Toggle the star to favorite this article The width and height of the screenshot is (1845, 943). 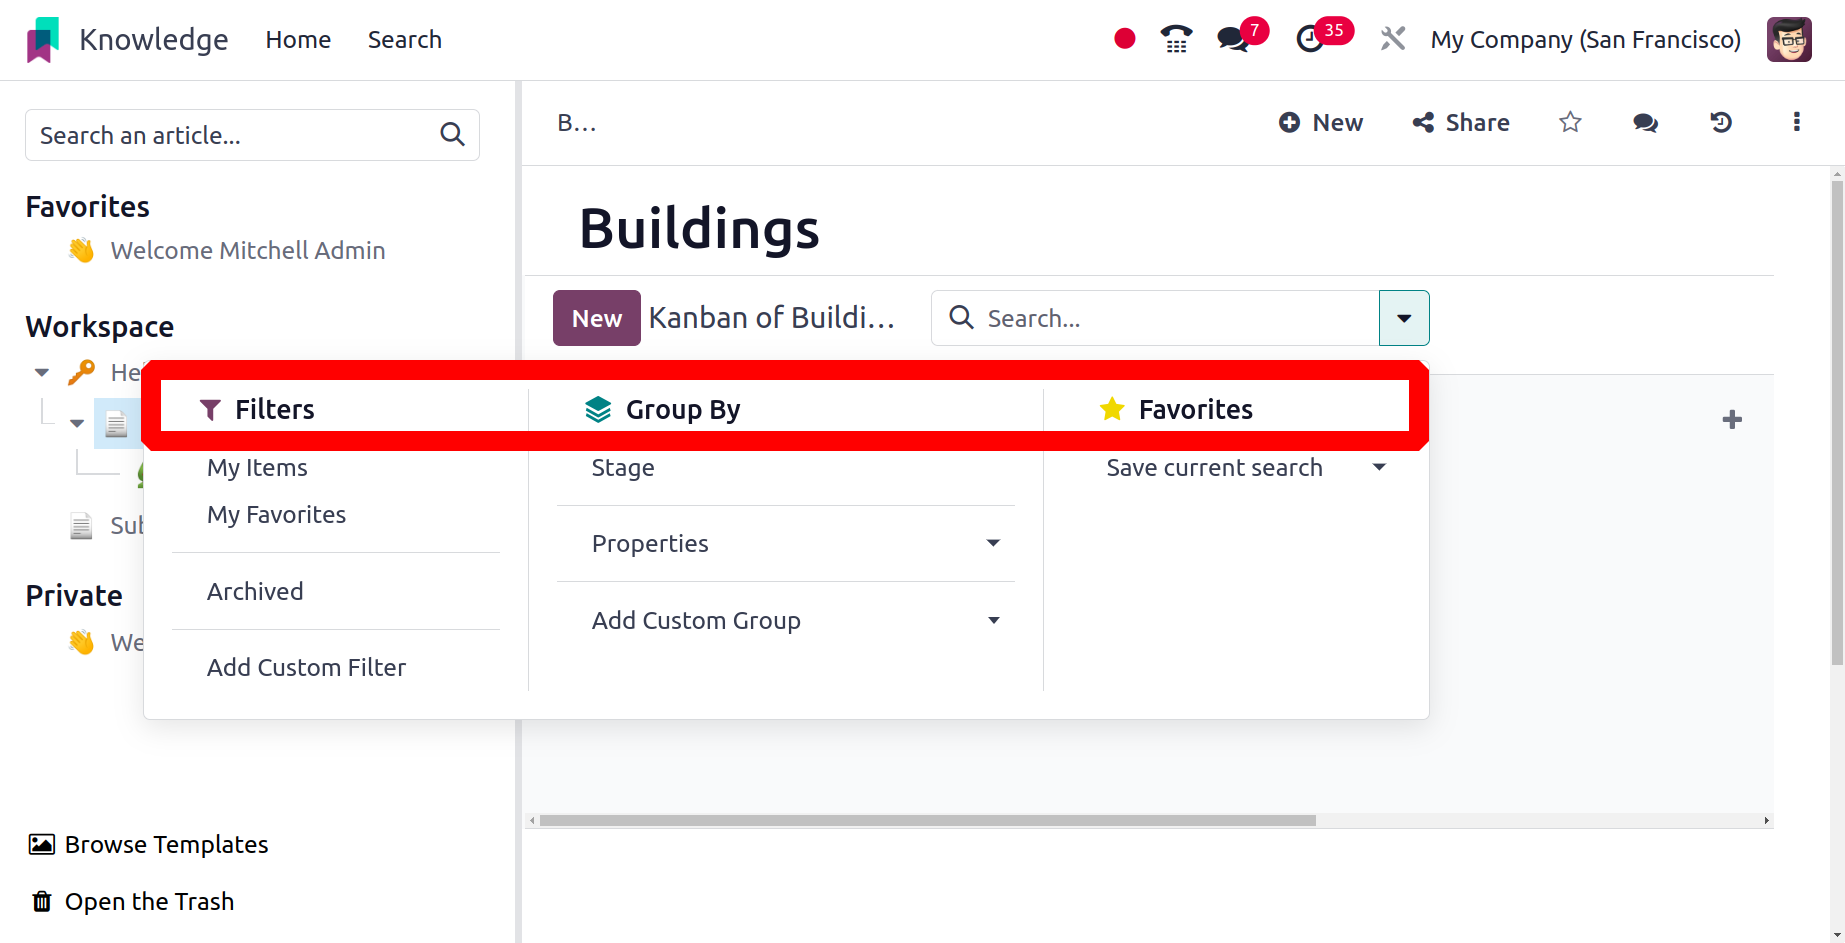point(1570,122)
